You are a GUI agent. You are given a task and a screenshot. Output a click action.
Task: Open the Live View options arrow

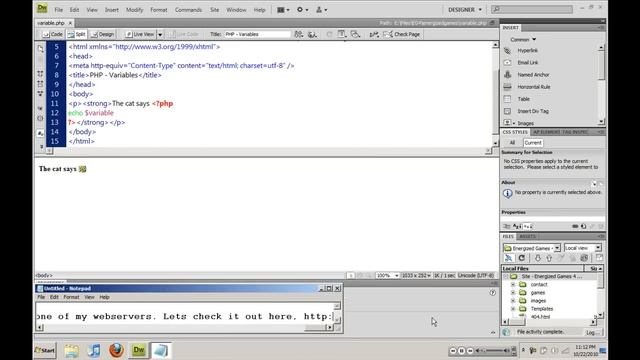point(160,35)
